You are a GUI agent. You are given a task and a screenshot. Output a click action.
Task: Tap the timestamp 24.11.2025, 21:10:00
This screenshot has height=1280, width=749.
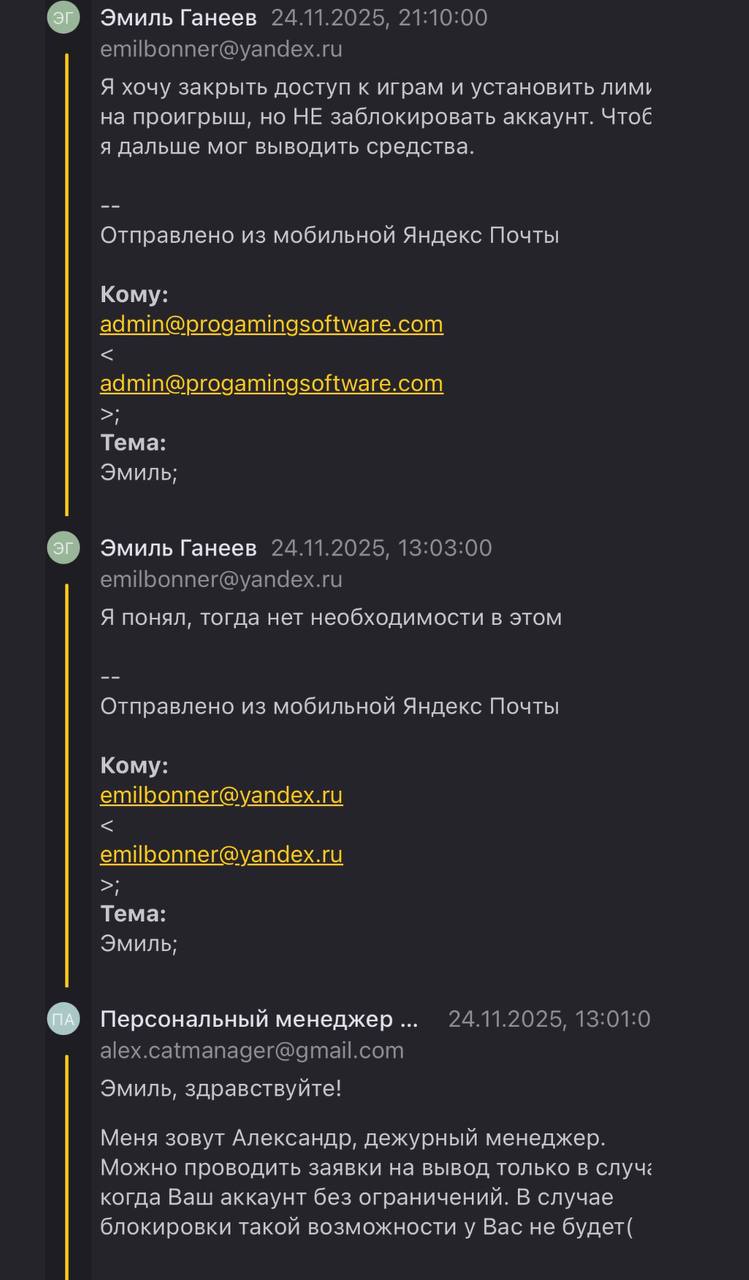[379, 18]
